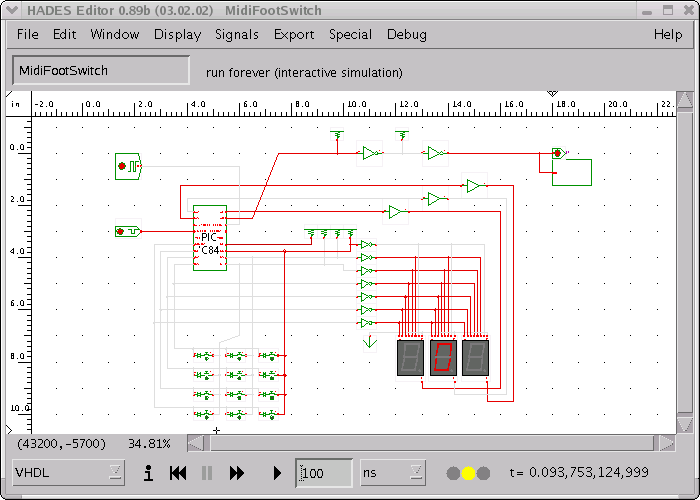
Task: Toggle the output component at top right
Action: [x=558, y=154]
